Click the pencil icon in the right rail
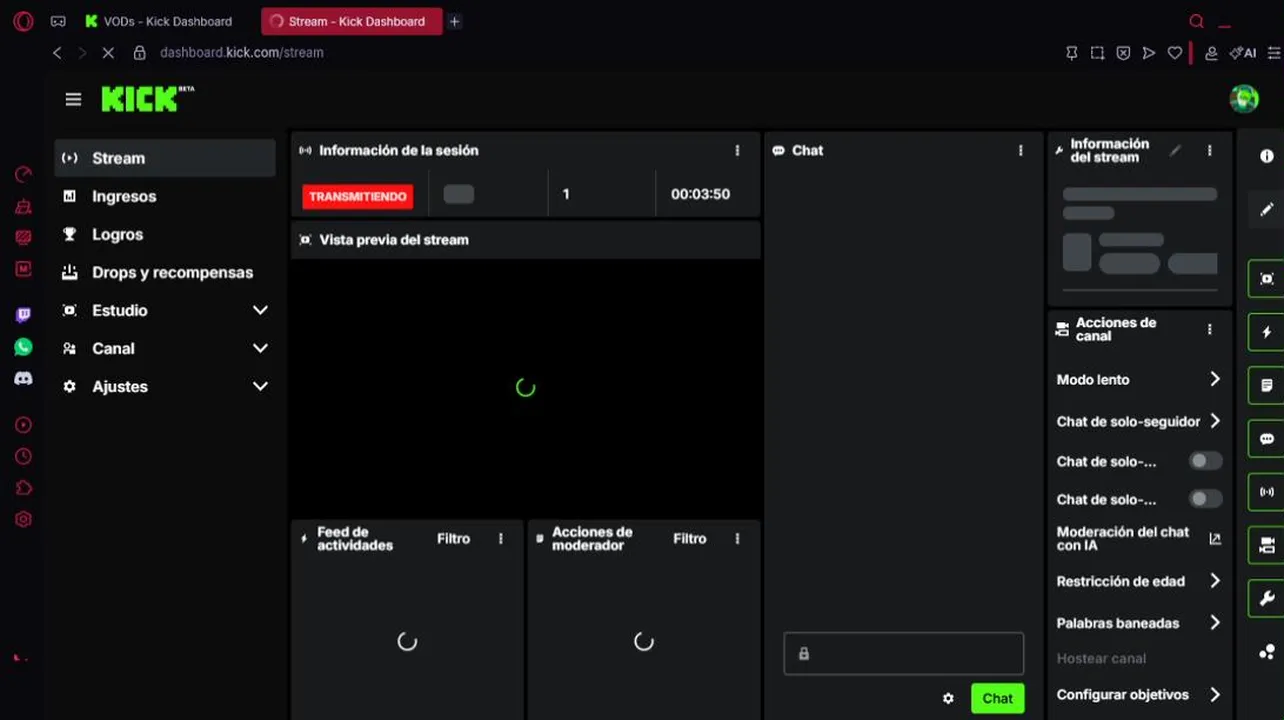The image size is (1284, 720). [1266, 209]
